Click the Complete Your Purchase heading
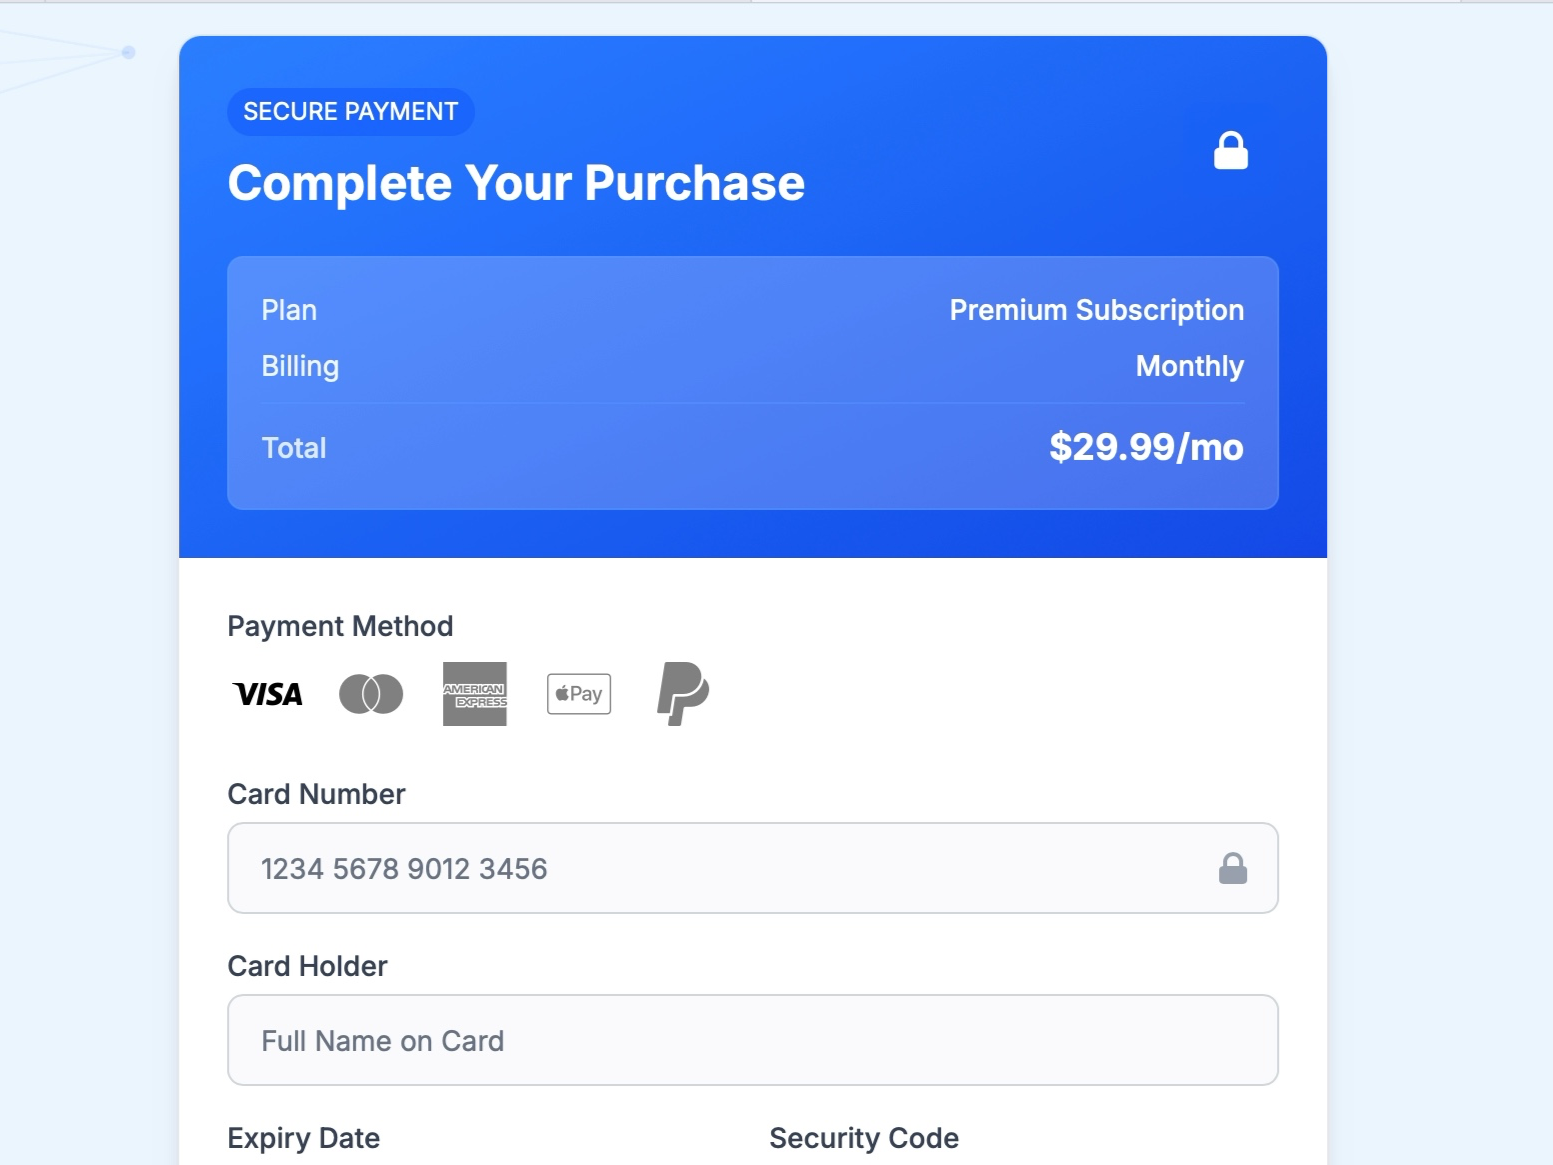 517,183
